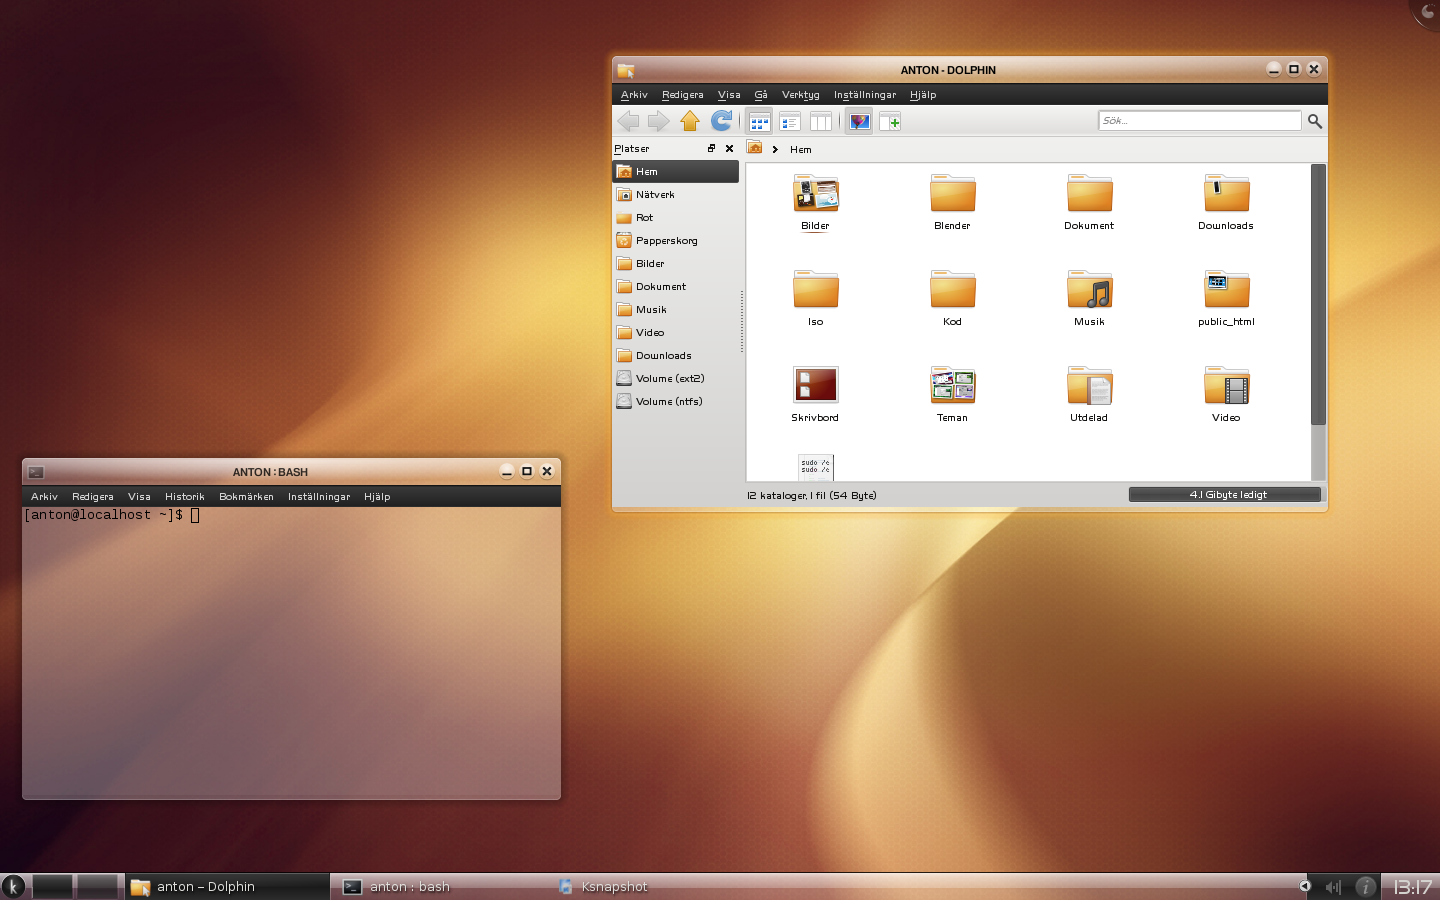Switch Dolphin to columns view mode
Image resolution: width=1440 pixels, height=900 pixels.
pyautogui.click(x=821, y=122)
